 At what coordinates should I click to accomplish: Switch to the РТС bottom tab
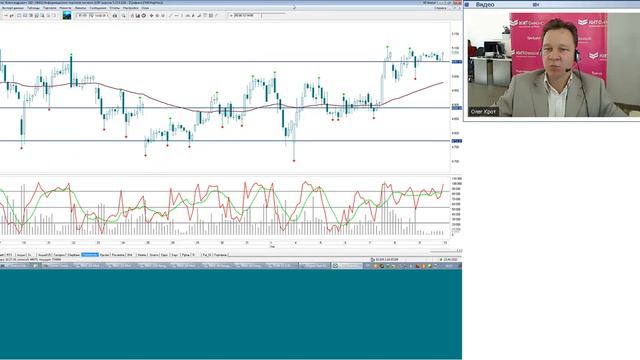(9, 255)
